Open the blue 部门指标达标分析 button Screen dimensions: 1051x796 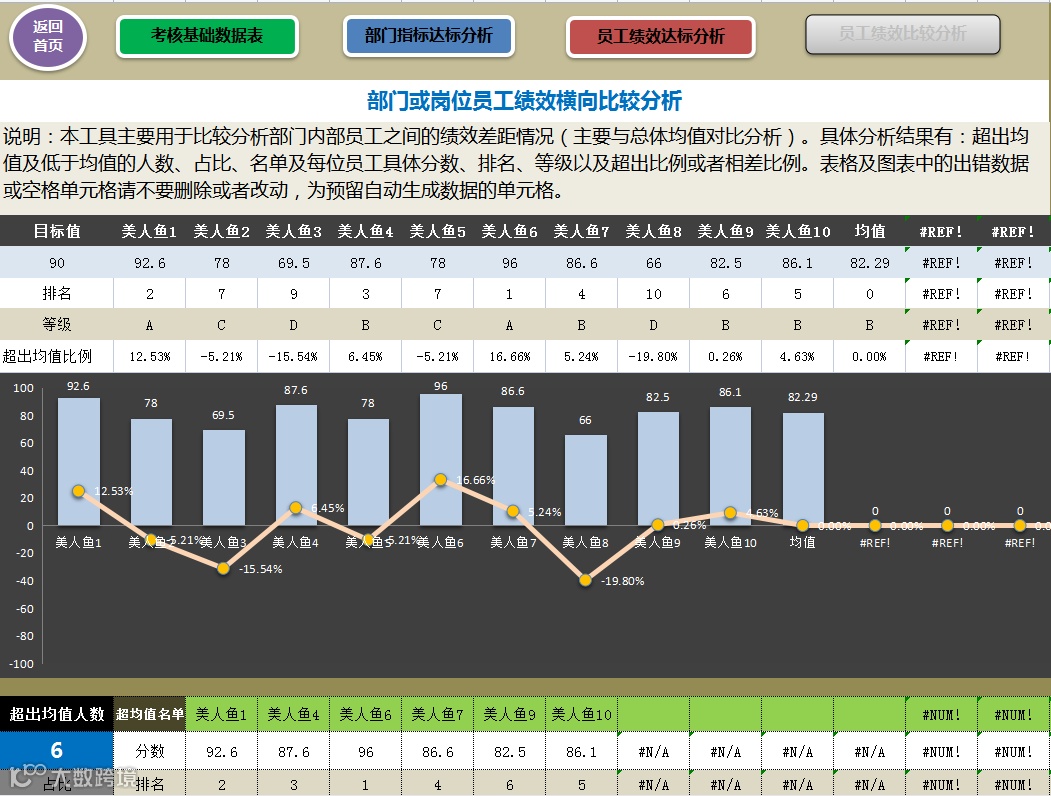428,36
